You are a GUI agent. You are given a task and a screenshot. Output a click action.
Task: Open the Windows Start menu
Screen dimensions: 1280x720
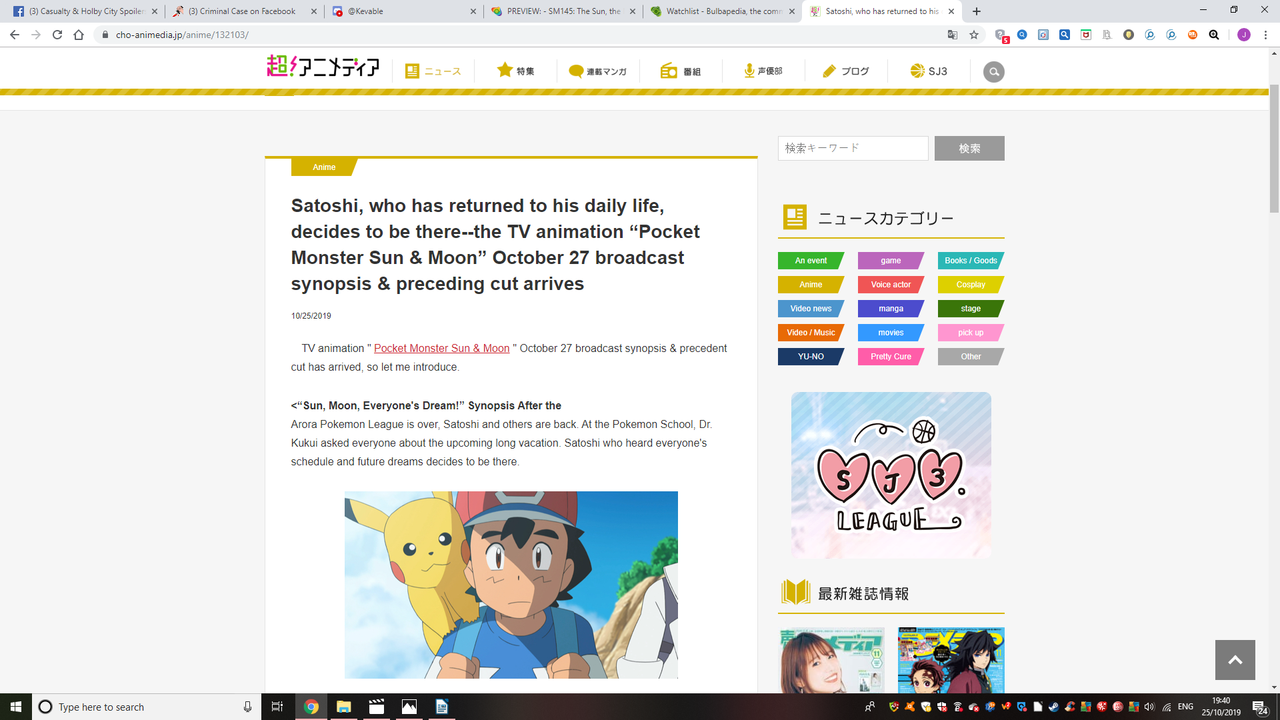tap(15, 707)
